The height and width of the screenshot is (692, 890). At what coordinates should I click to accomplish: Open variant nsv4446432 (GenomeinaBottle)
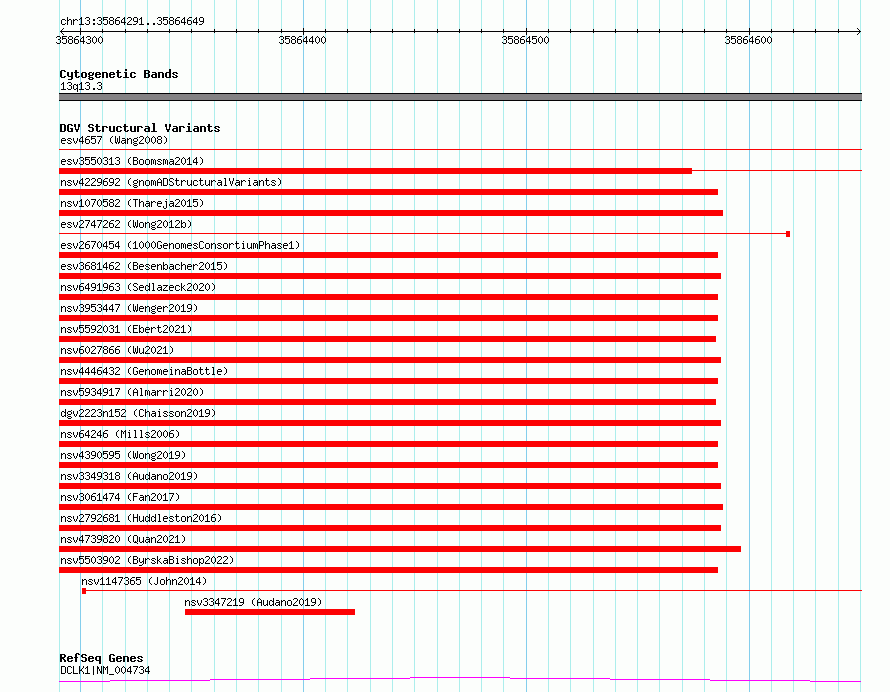coord(144,371)
